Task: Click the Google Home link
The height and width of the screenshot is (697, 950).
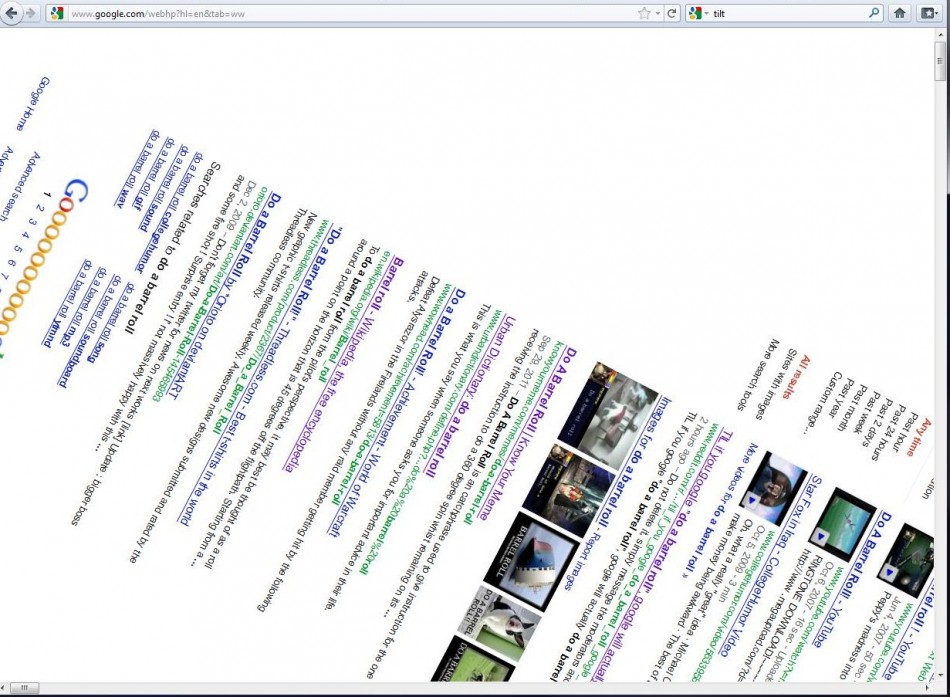Action: [x=33, y=103]
